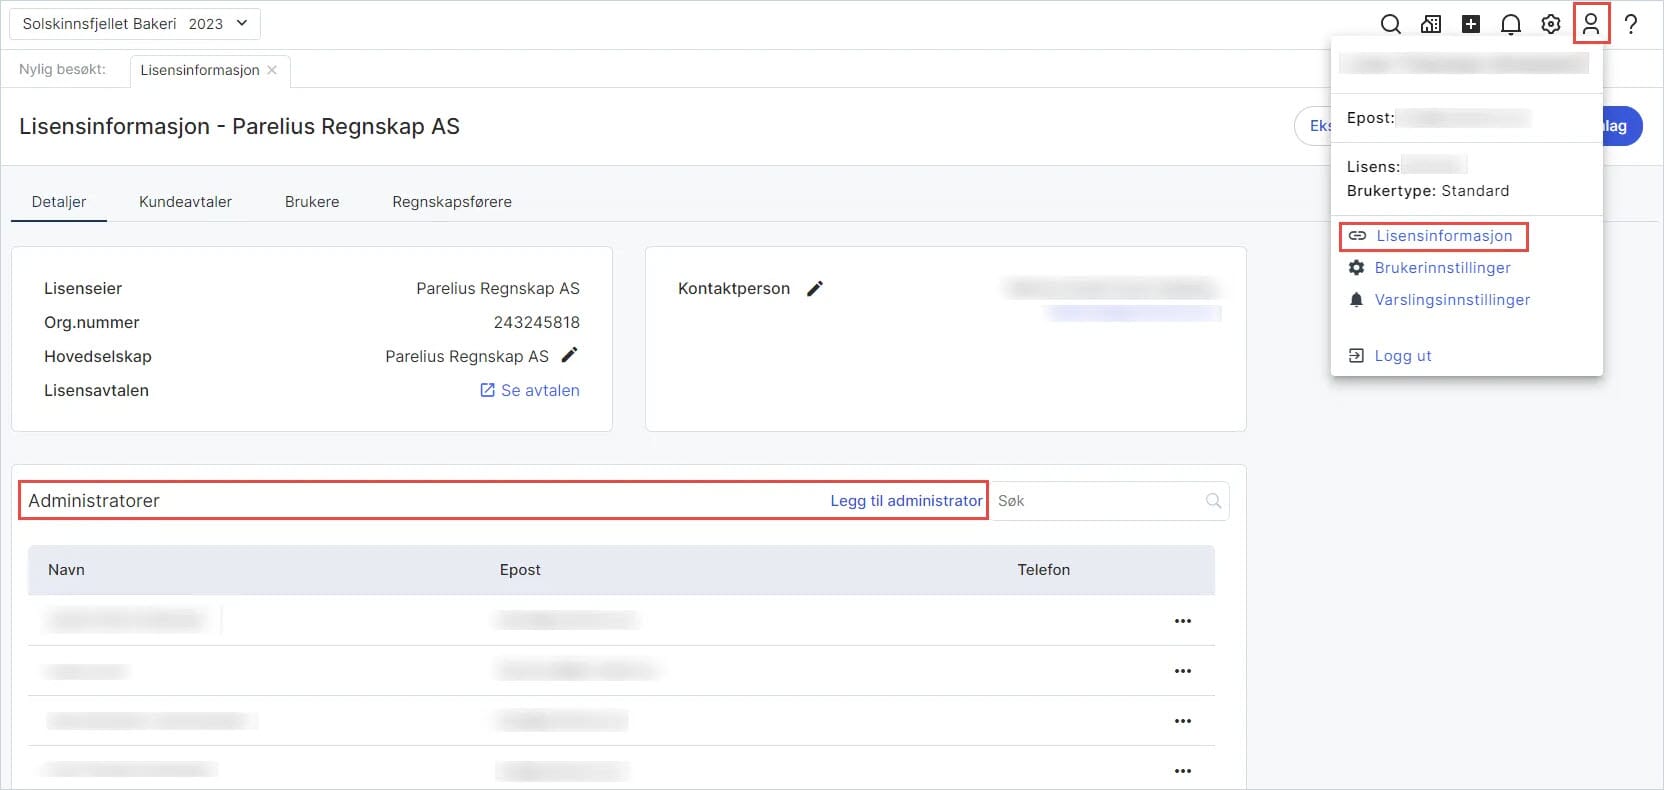Screen dimensions: 1664x790
Task: Open the options menu for the third administrator row
Action: pyautogui.click(x=1182, y=721)
